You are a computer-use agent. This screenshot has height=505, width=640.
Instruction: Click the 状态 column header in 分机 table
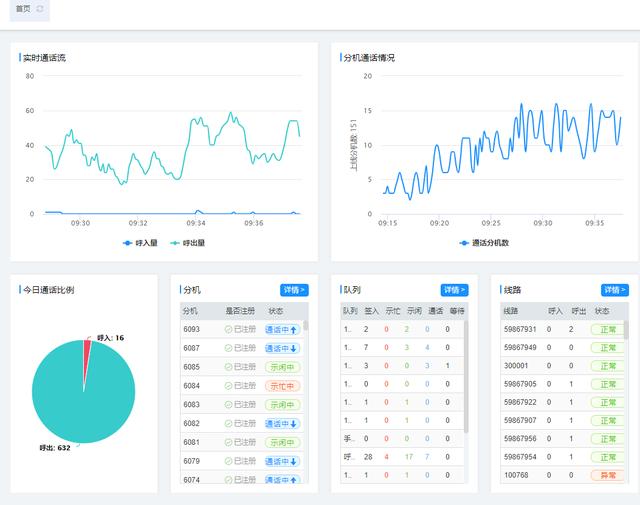[x=276, y=311]
